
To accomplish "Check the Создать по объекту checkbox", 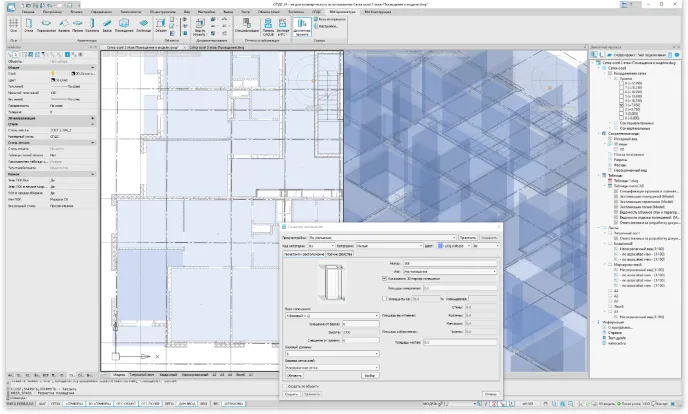I will (x=284, y=384).
